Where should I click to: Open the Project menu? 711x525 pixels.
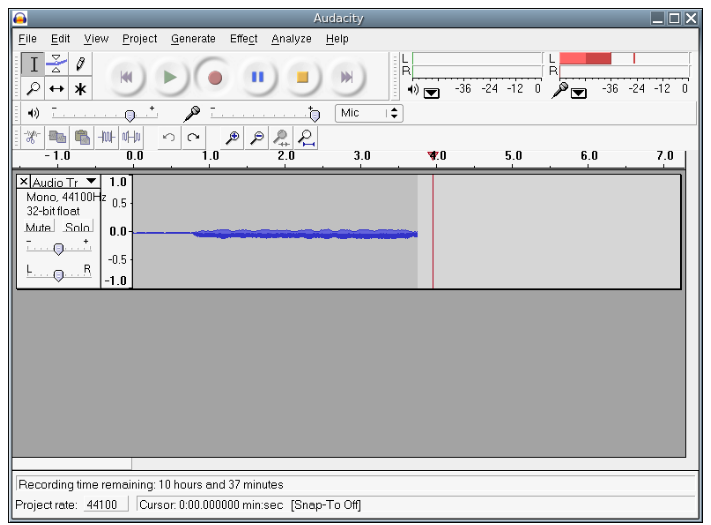pyautogui.click(x=140, y=39)
